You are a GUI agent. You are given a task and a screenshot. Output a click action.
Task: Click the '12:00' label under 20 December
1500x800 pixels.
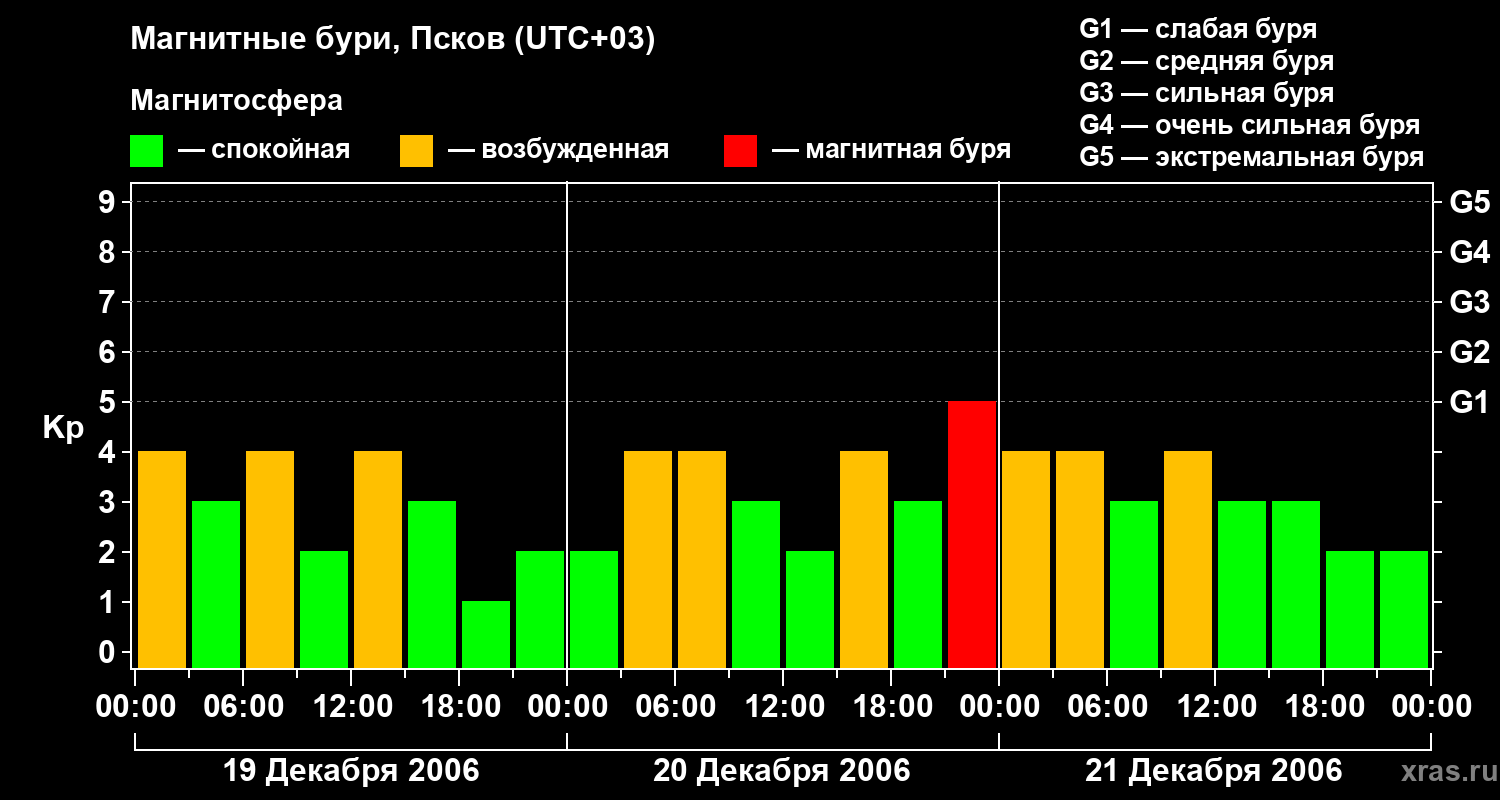click(783, 707)
